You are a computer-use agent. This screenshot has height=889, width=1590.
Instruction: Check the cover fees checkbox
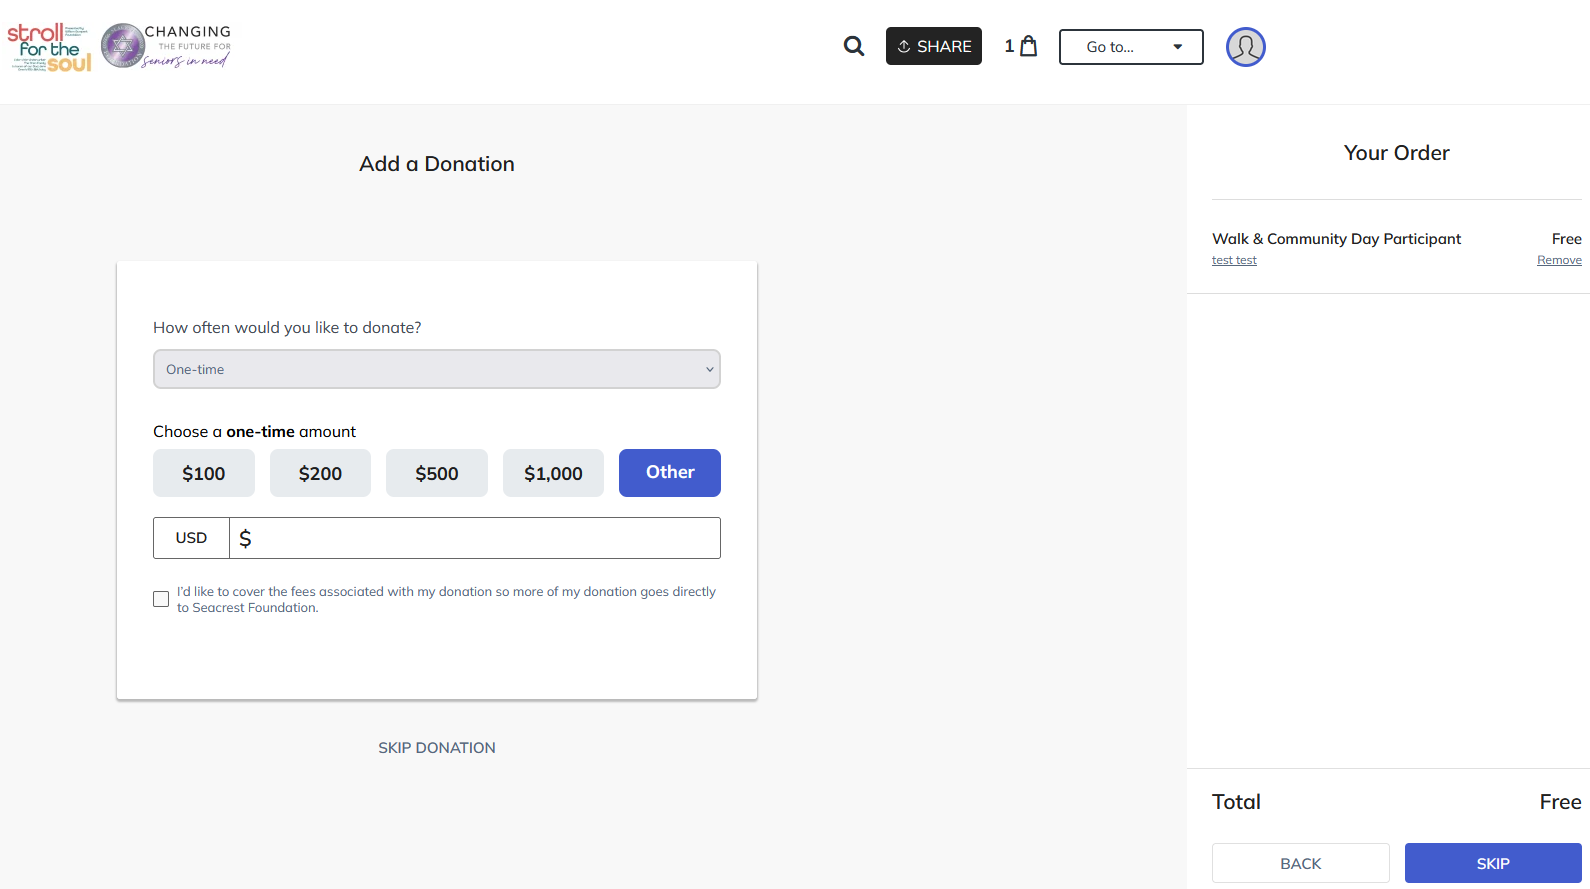[161, 599]
